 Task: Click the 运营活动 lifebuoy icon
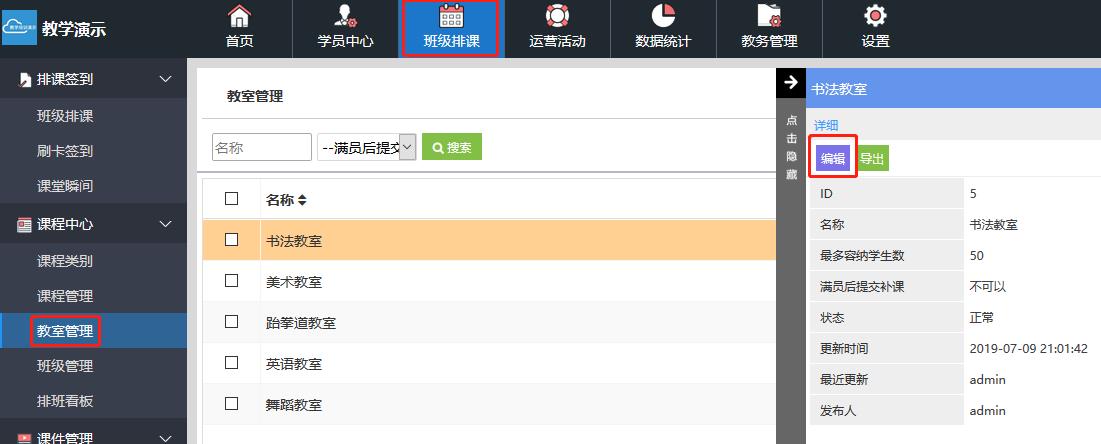coord(557,17)
